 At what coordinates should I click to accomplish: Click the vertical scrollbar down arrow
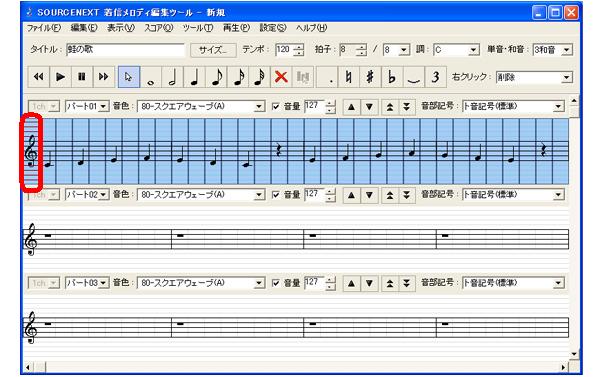[x=574, y=354]
